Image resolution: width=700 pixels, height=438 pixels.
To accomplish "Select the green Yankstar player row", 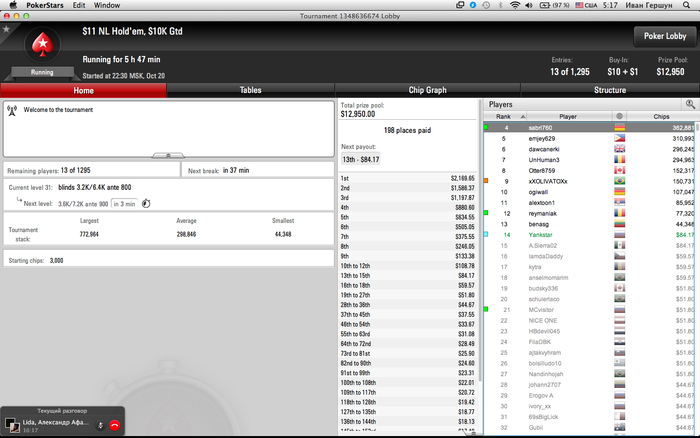I will pos(589,235).
